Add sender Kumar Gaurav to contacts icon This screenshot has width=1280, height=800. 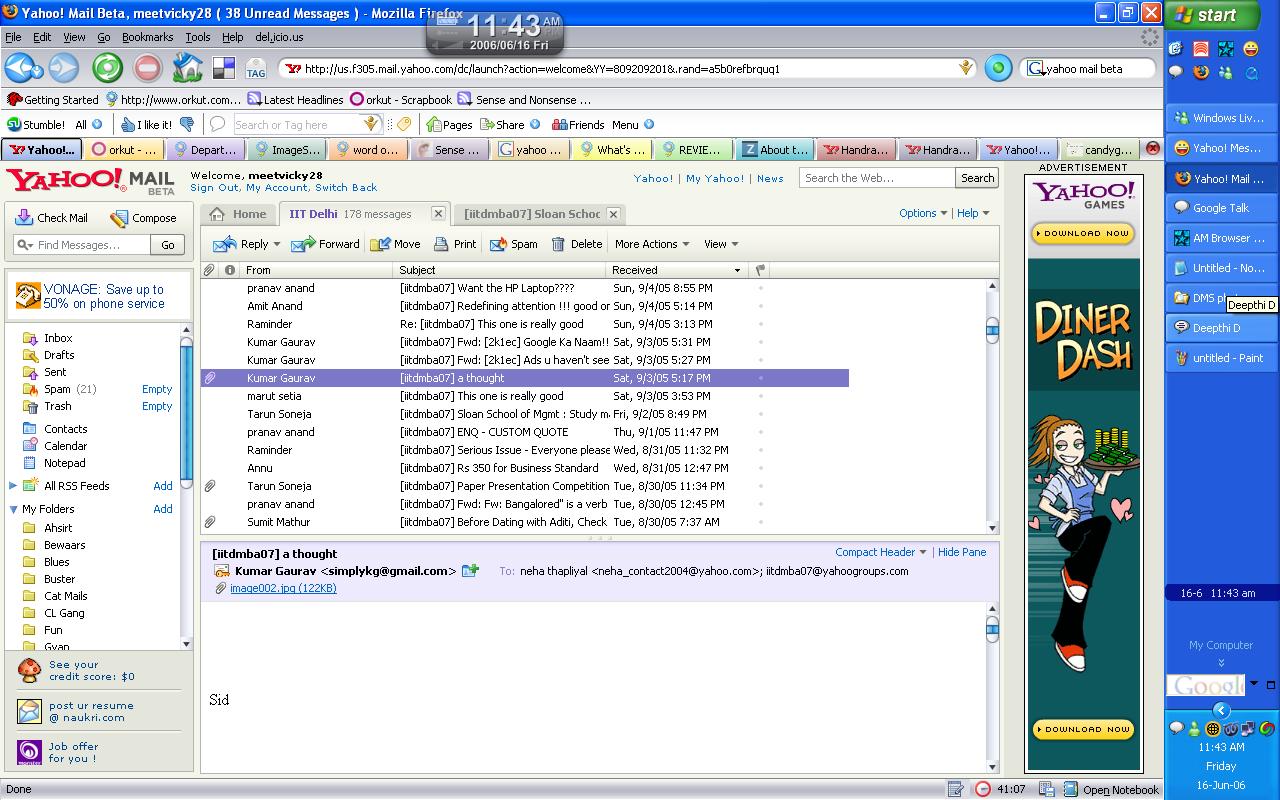(470, 571)
